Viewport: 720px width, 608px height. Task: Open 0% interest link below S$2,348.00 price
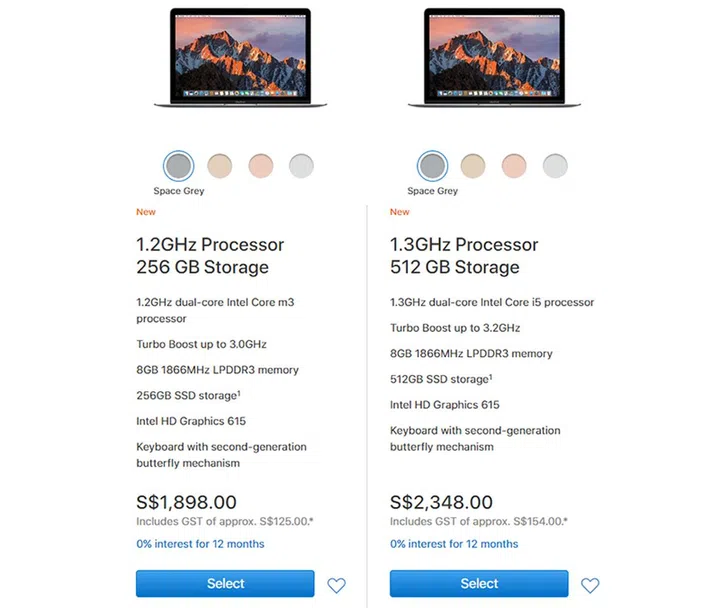tap(454, 544)
